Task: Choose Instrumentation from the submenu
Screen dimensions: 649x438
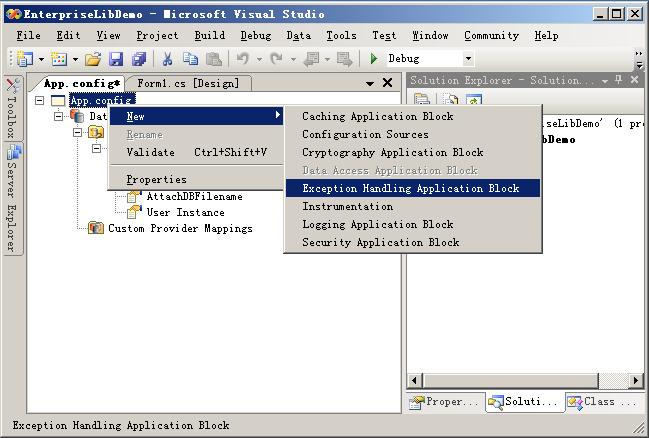Action: coord(413,206)
